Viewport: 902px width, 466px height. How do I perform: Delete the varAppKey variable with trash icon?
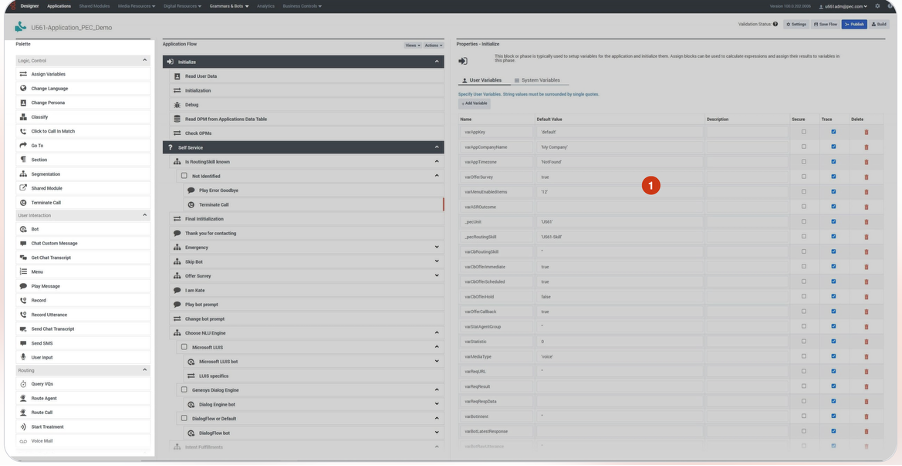tap(866, 132)
